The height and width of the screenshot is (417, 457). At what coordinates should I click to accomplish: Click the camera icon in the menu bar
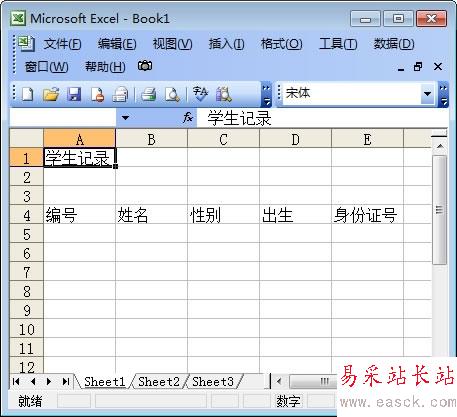point(145,66)
